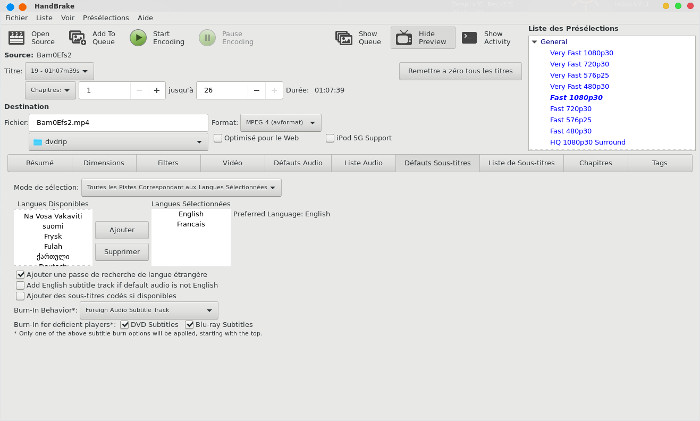This screenshot has width=700, height=421.
Task: Open the Show Queue panel
Action: 344,38
